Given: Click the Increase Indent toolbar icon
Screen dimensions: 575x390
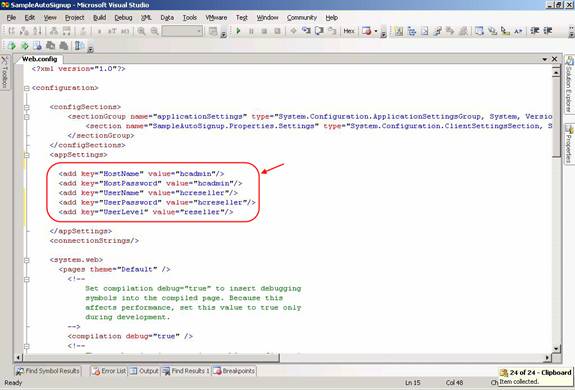Looking at the screenshot, I should [548, 31].
